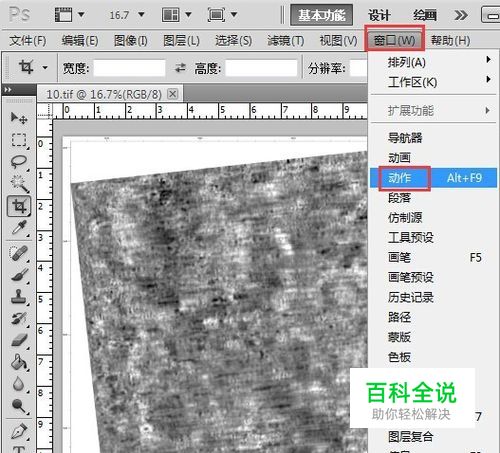Screen dimensions: 500x453
Task: Select the Pen tool
Action: 19,431
